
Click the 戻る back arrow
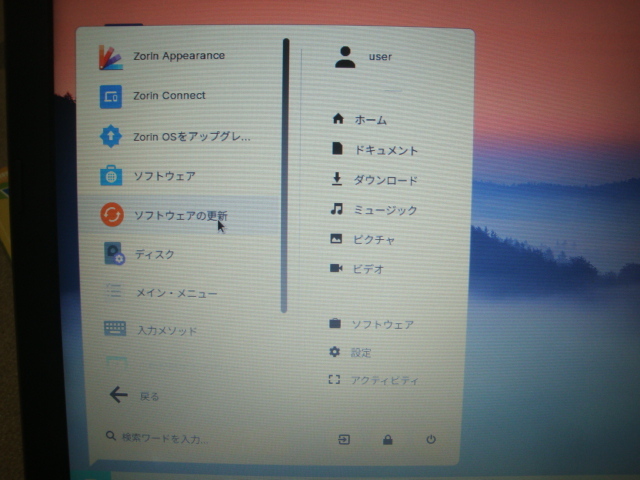point(118,395)
